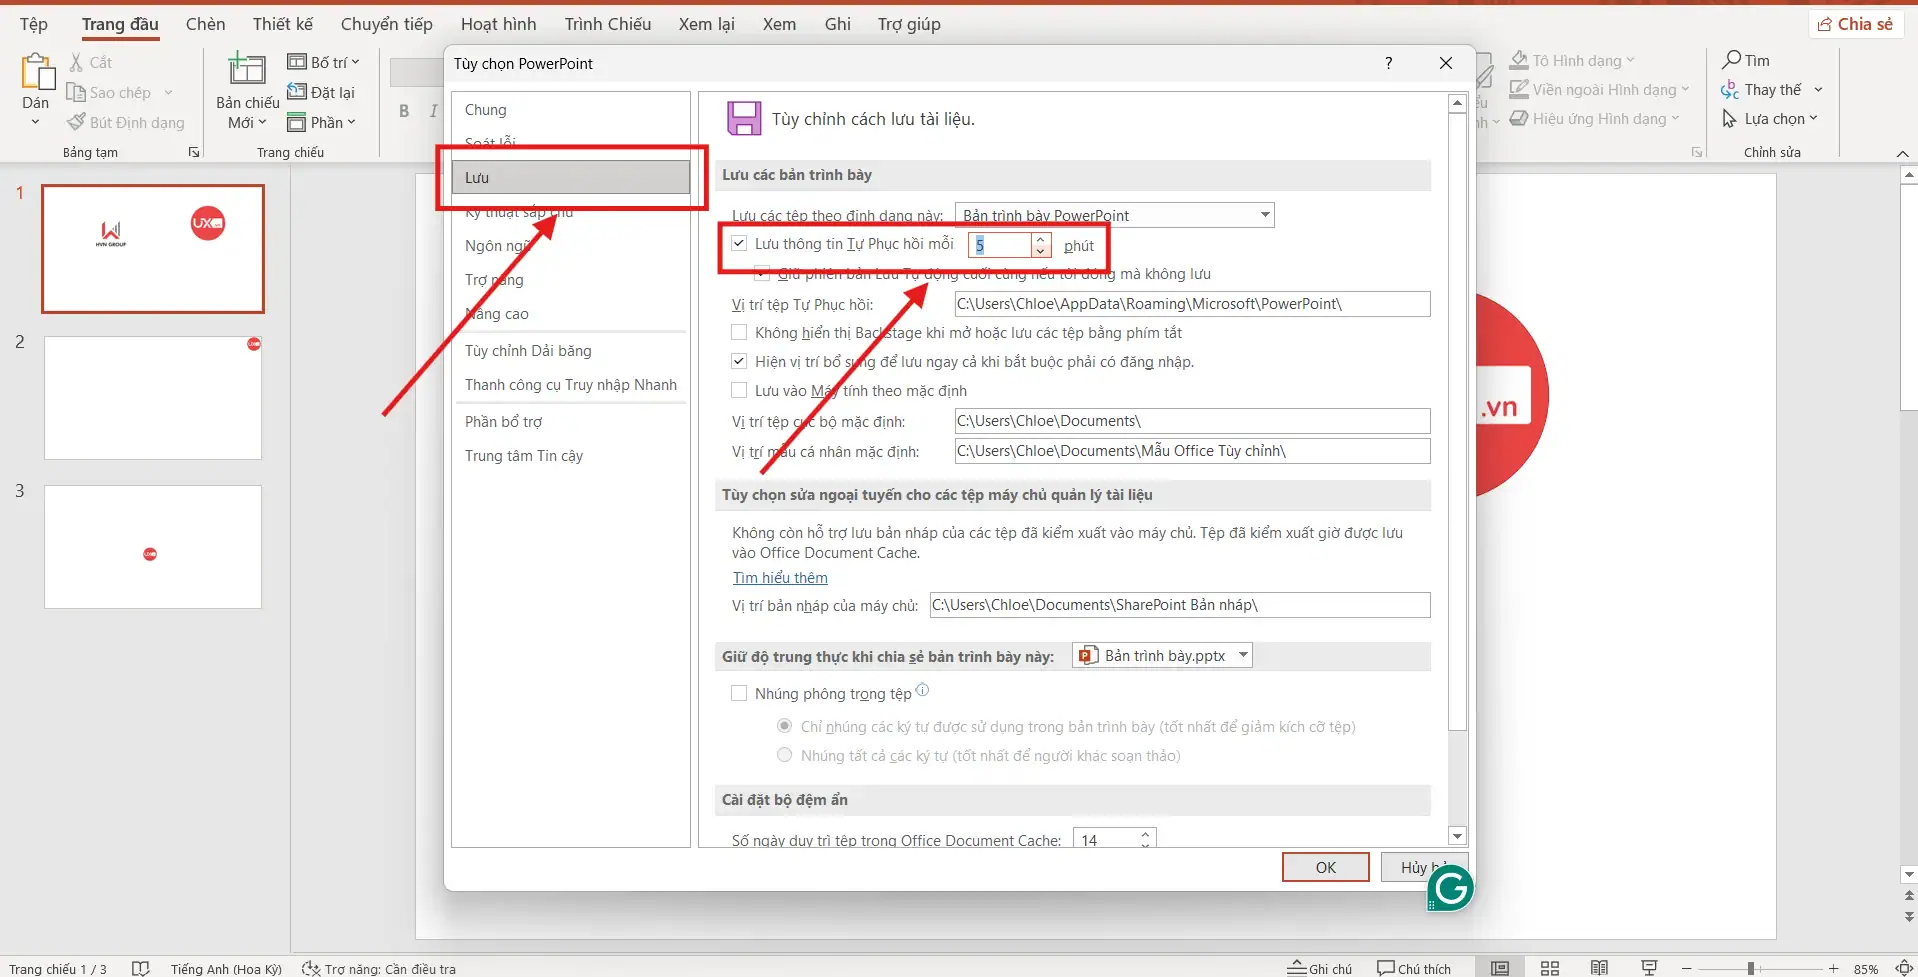
Task: Click the Vị trí tệp Tự Phục hồi path field
Action: (1192, 304)
